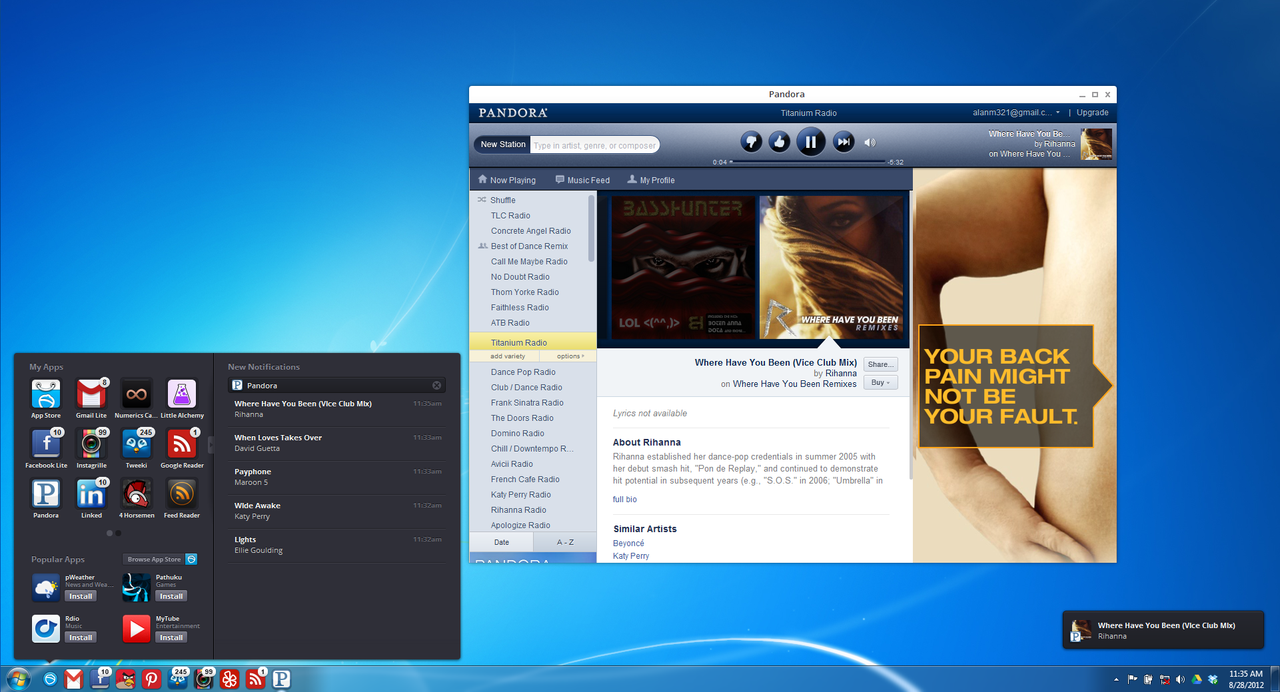This screenshot has width=1280, height=692.
Task: Expand the Buy dropdown button
Action: point(880,383)
